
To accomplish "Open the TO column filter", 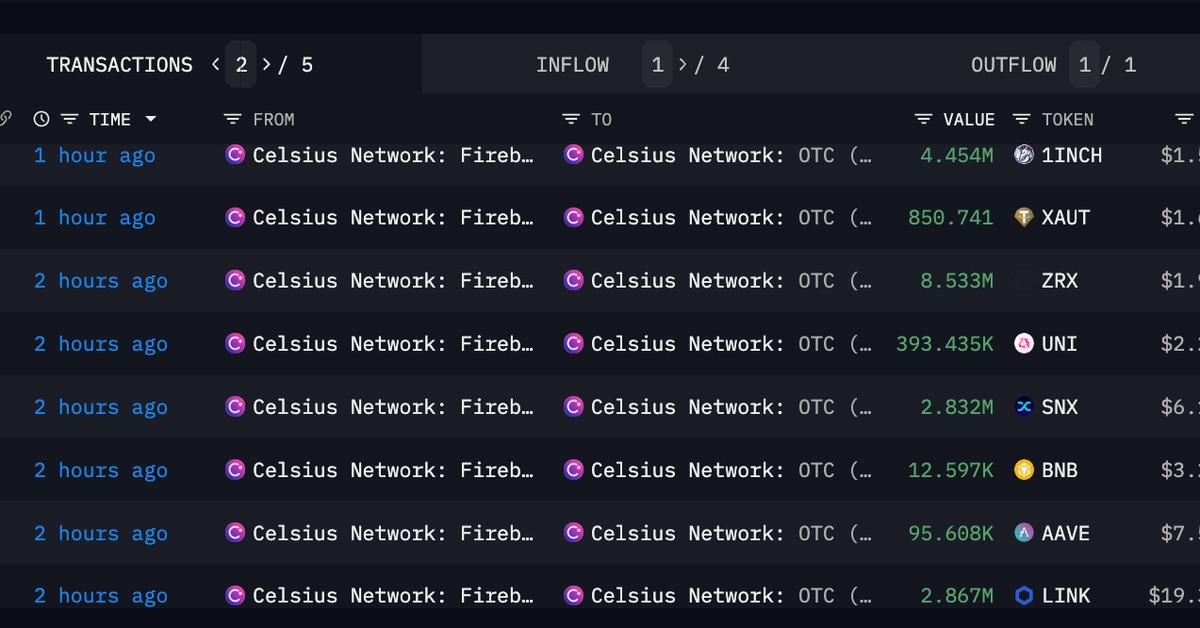I will 571,119.
